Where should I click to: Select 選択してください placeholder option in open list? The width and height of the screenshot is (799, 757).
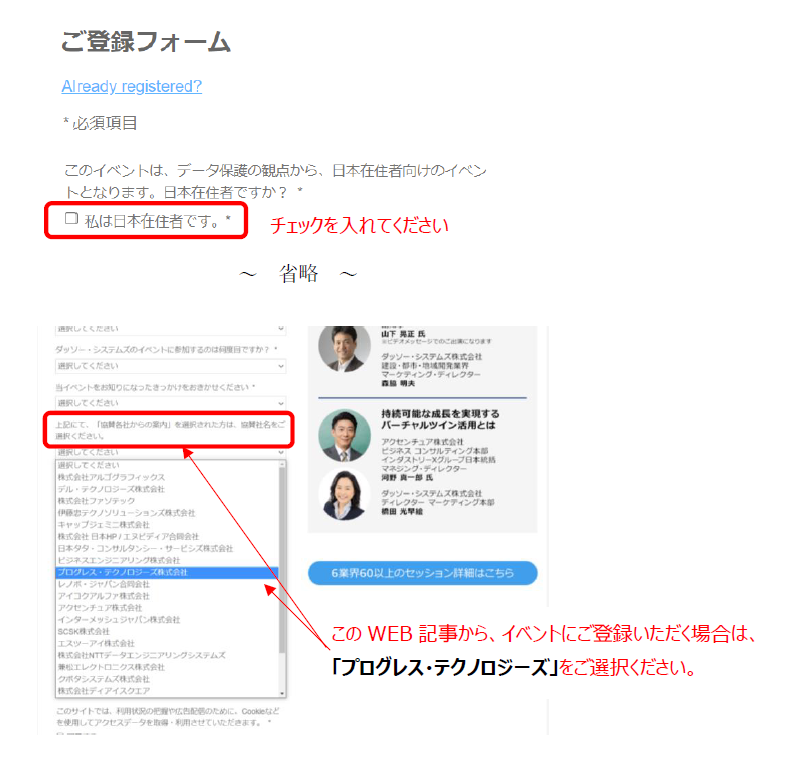(x=167, y=465)
